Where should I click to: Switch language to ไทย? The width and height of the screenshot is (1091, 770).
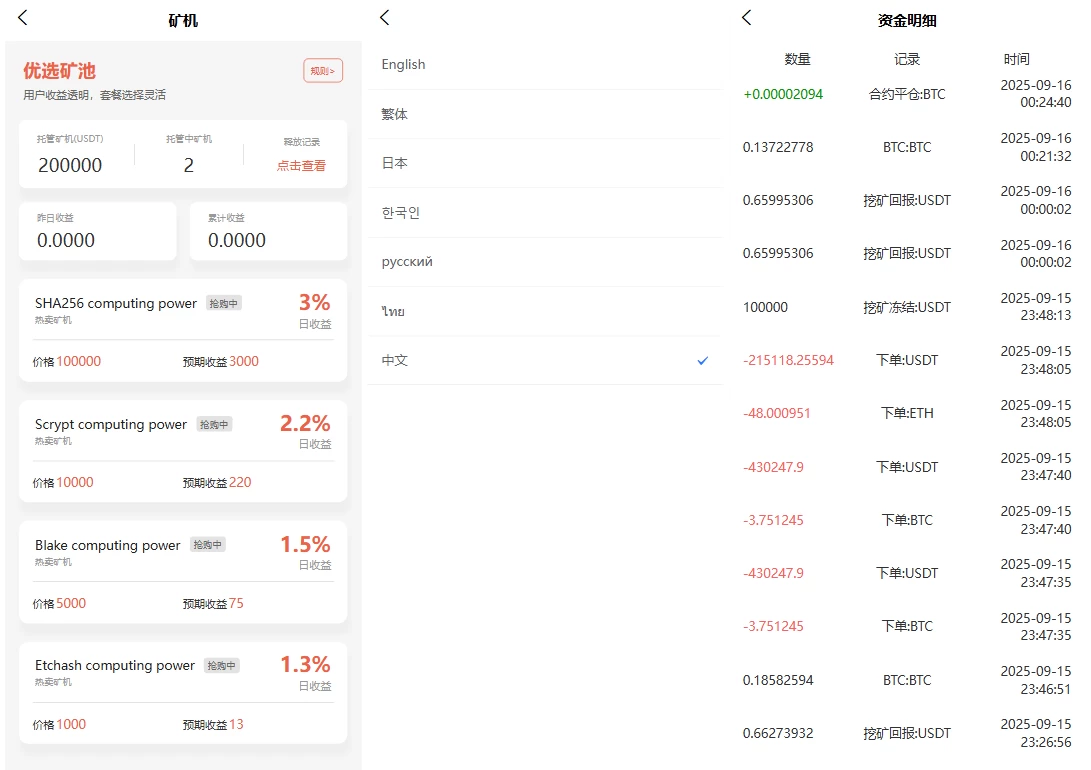point(391,311)
